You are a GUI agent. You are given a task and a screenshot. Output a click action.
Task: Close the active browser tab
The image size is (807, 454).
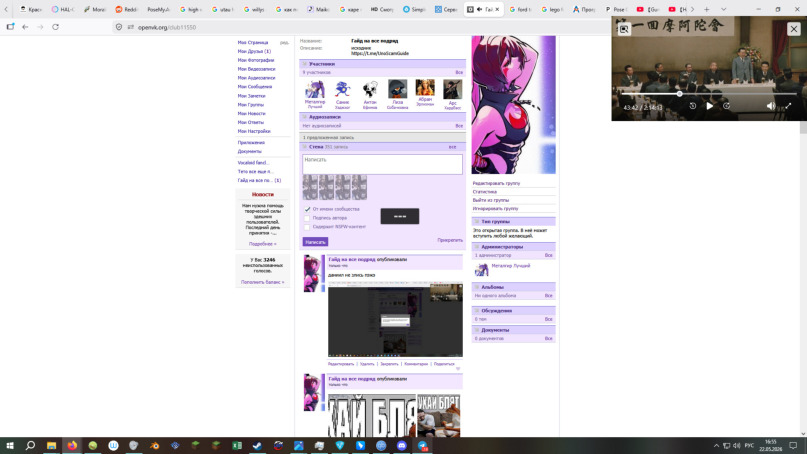(497, 9)
